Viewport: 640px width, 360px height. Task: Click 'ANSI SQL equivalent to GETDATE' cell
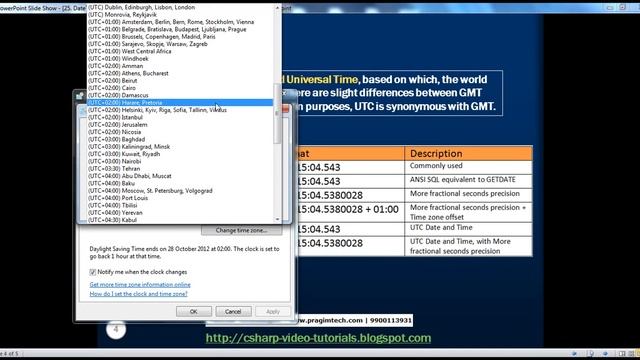(x=469, y=181)
